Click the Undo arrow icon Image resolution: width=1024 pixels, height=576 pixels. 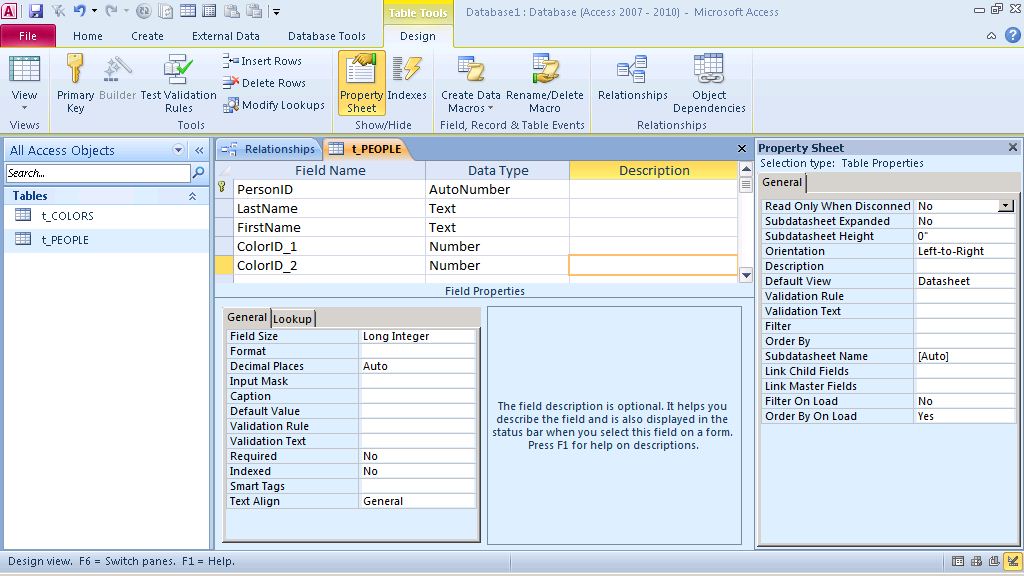(x=79, y=11)
